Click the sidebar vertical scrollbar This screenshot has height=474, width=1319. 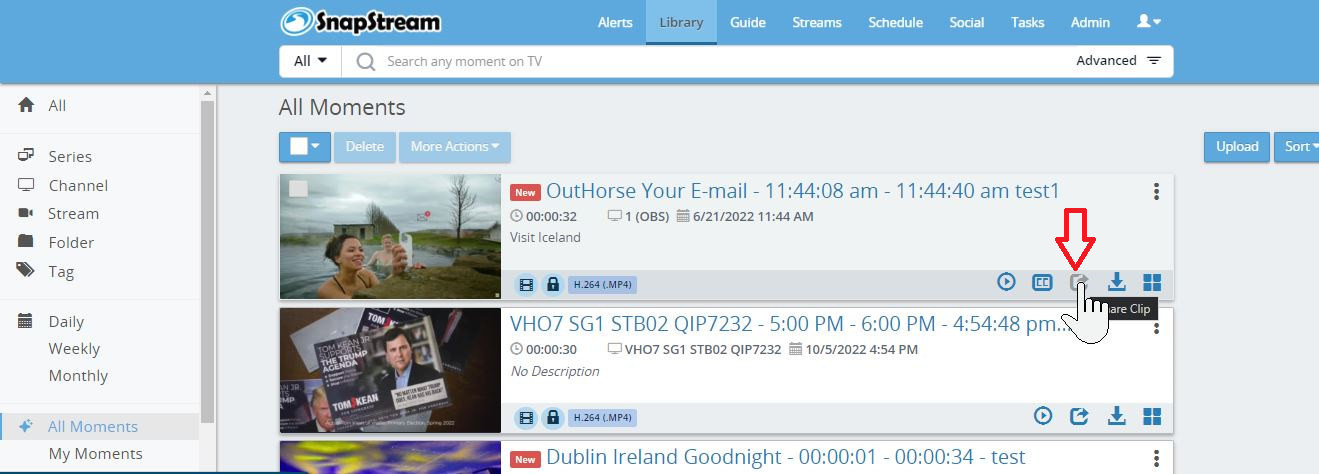(208, 260)
